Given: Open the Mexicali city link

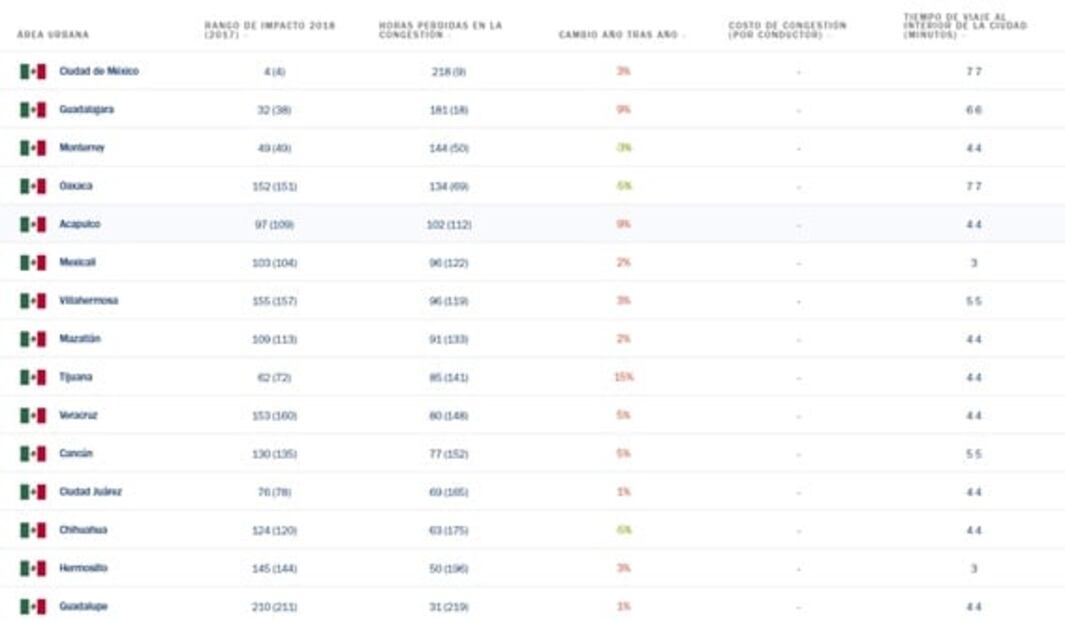Looking at the screenshot, I should click(x=78, y=262).
